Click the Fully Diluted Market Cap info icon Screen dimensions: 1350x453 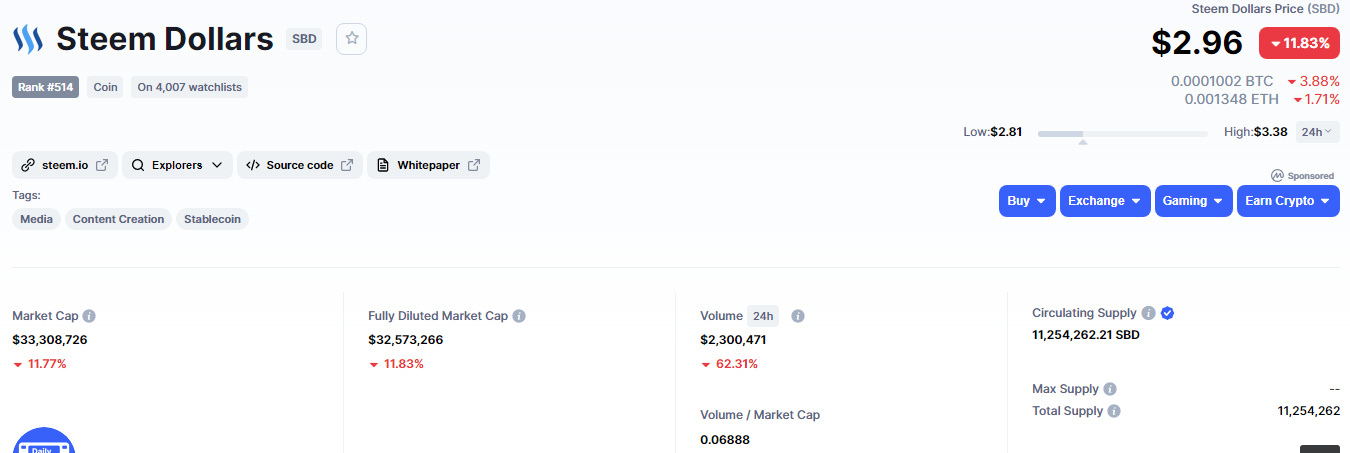[519, 316]
